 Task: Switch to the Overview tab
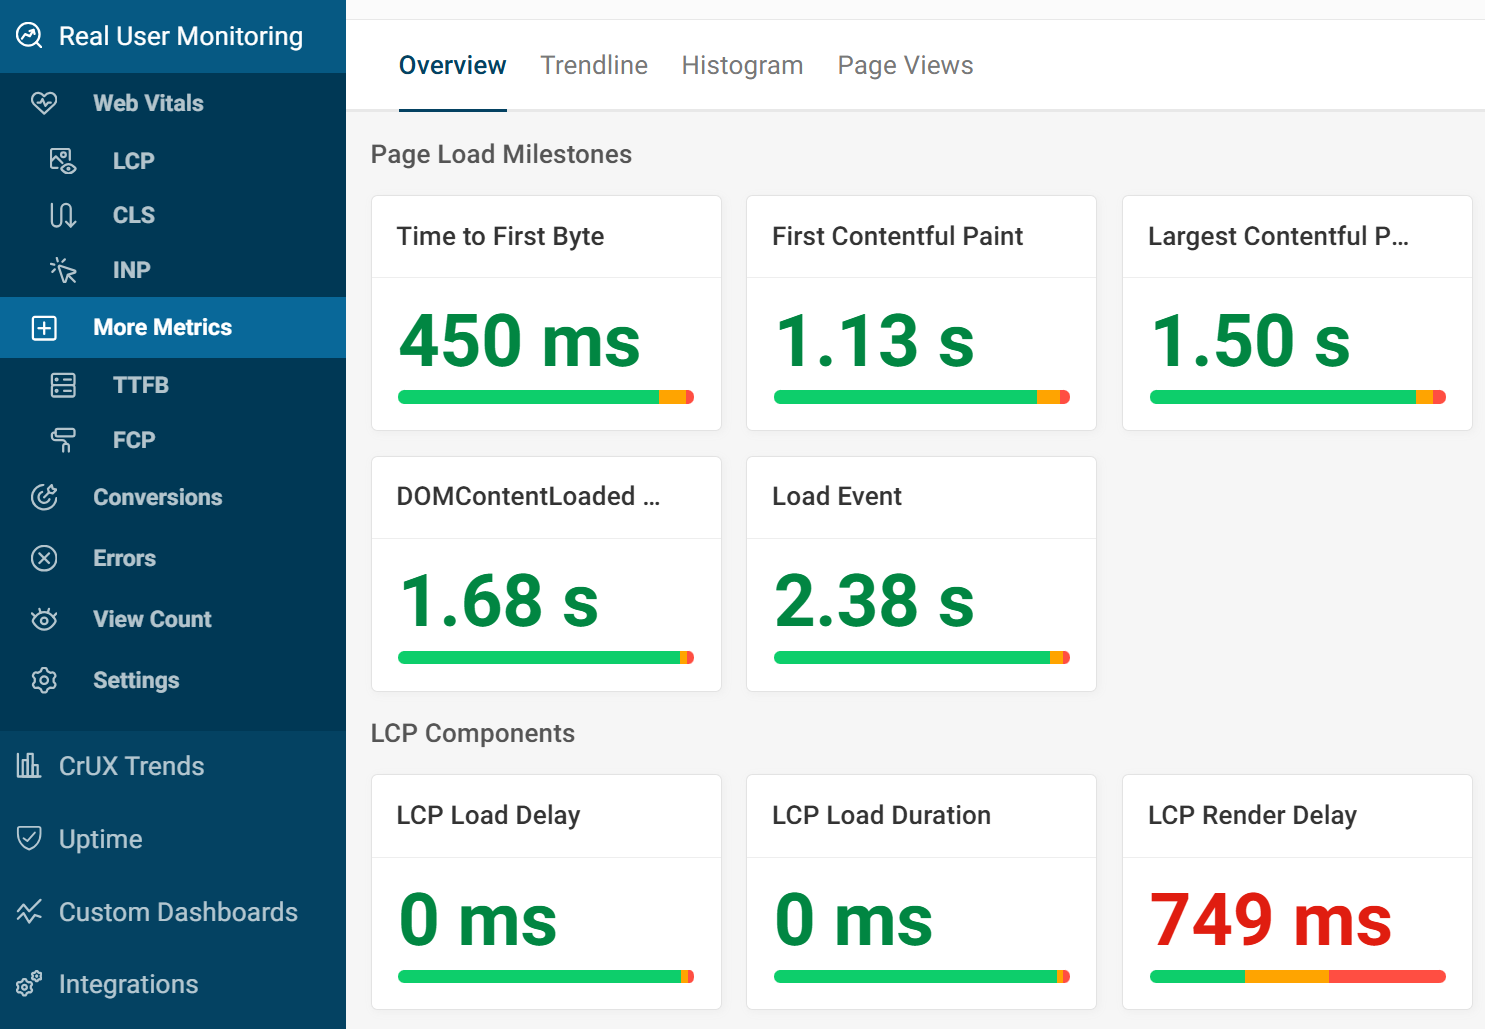(453, 65)
